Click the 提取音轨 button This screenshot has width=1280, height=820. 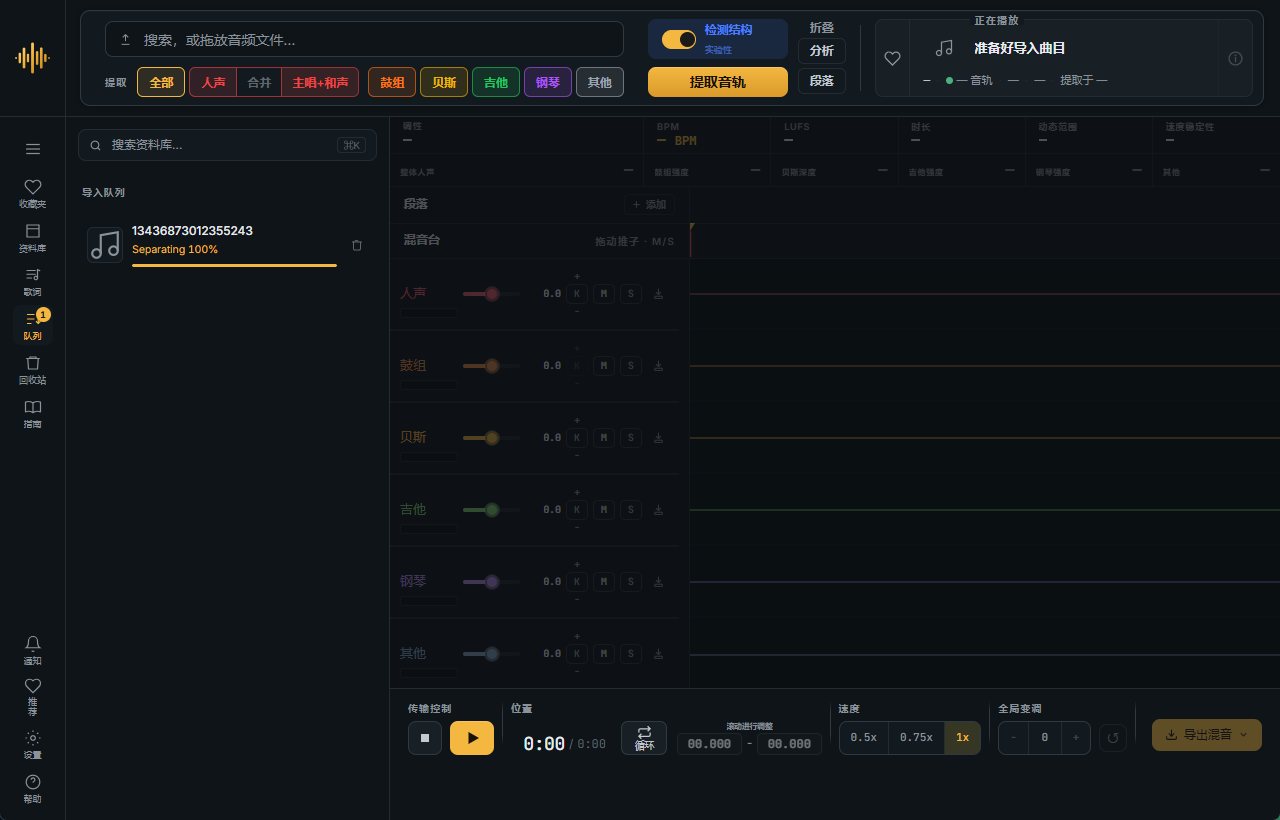click(718, 82)
